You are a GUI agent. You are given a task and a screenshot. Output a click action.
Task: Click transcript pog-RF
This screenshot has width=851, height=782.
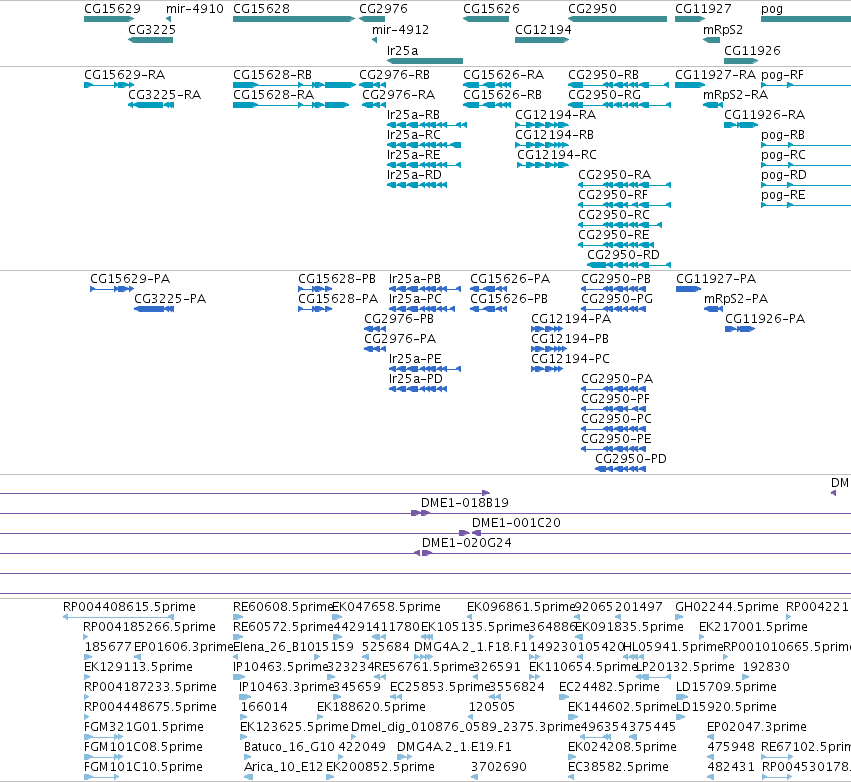[782, 74]
